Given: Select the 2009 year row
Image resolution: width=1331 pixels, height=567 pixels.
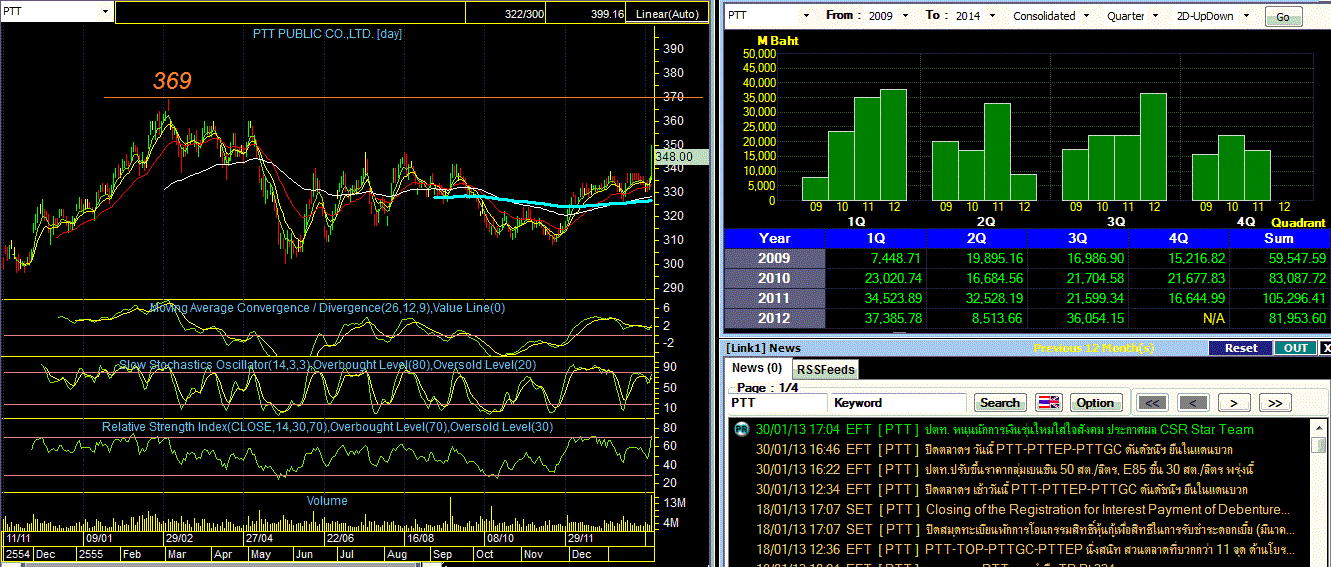Looking at the screenshot, I should (774, 258).
